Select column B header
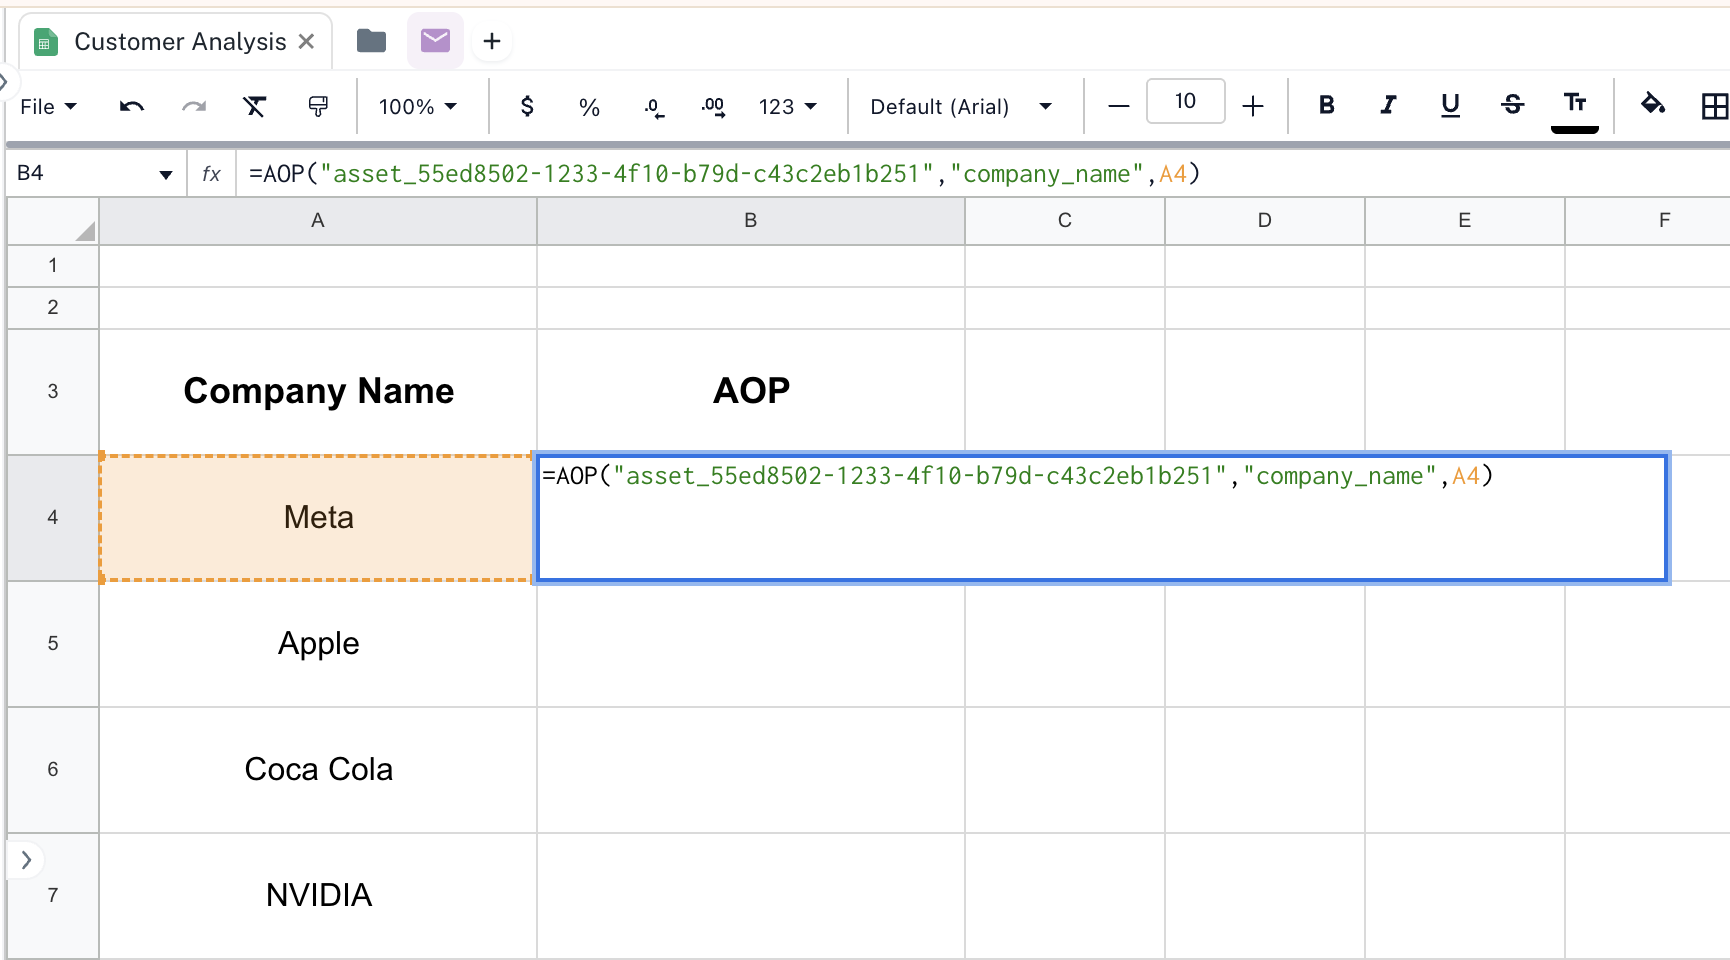Viewport: 1730px width, 960px height. click(751, 221)
